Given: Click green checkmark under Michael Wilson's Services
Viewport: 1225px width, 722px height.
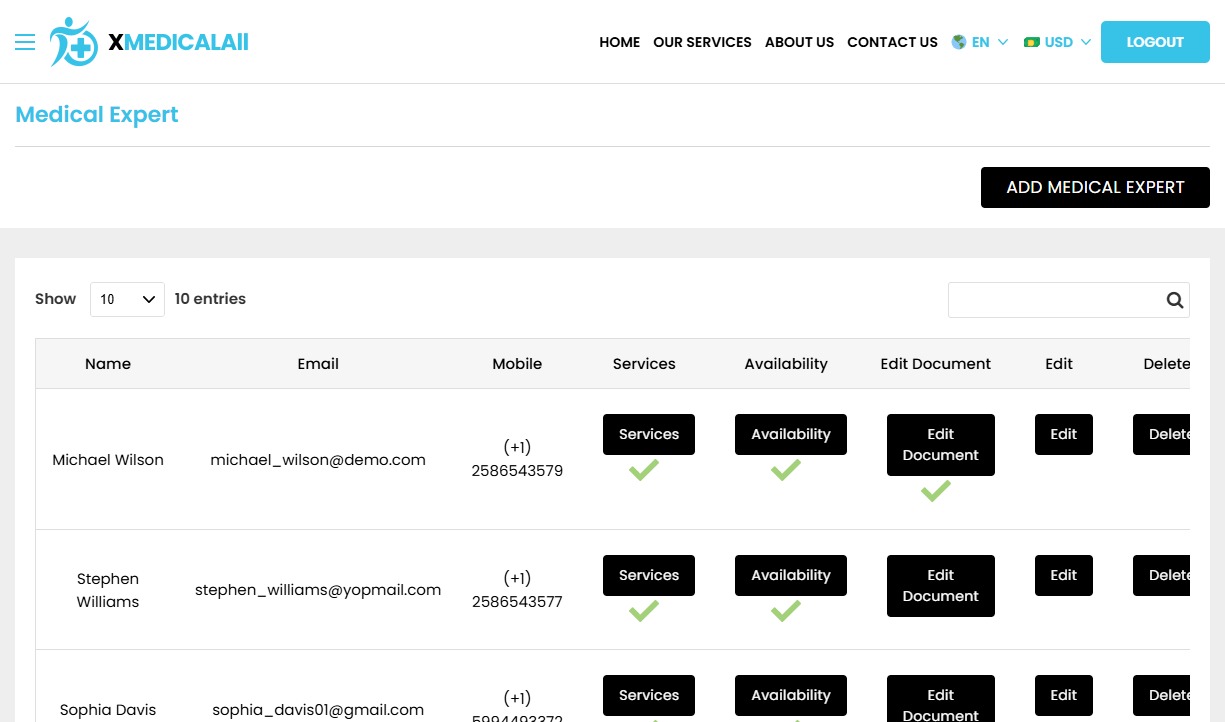Looking at the screenshot, I should [644, 470].
